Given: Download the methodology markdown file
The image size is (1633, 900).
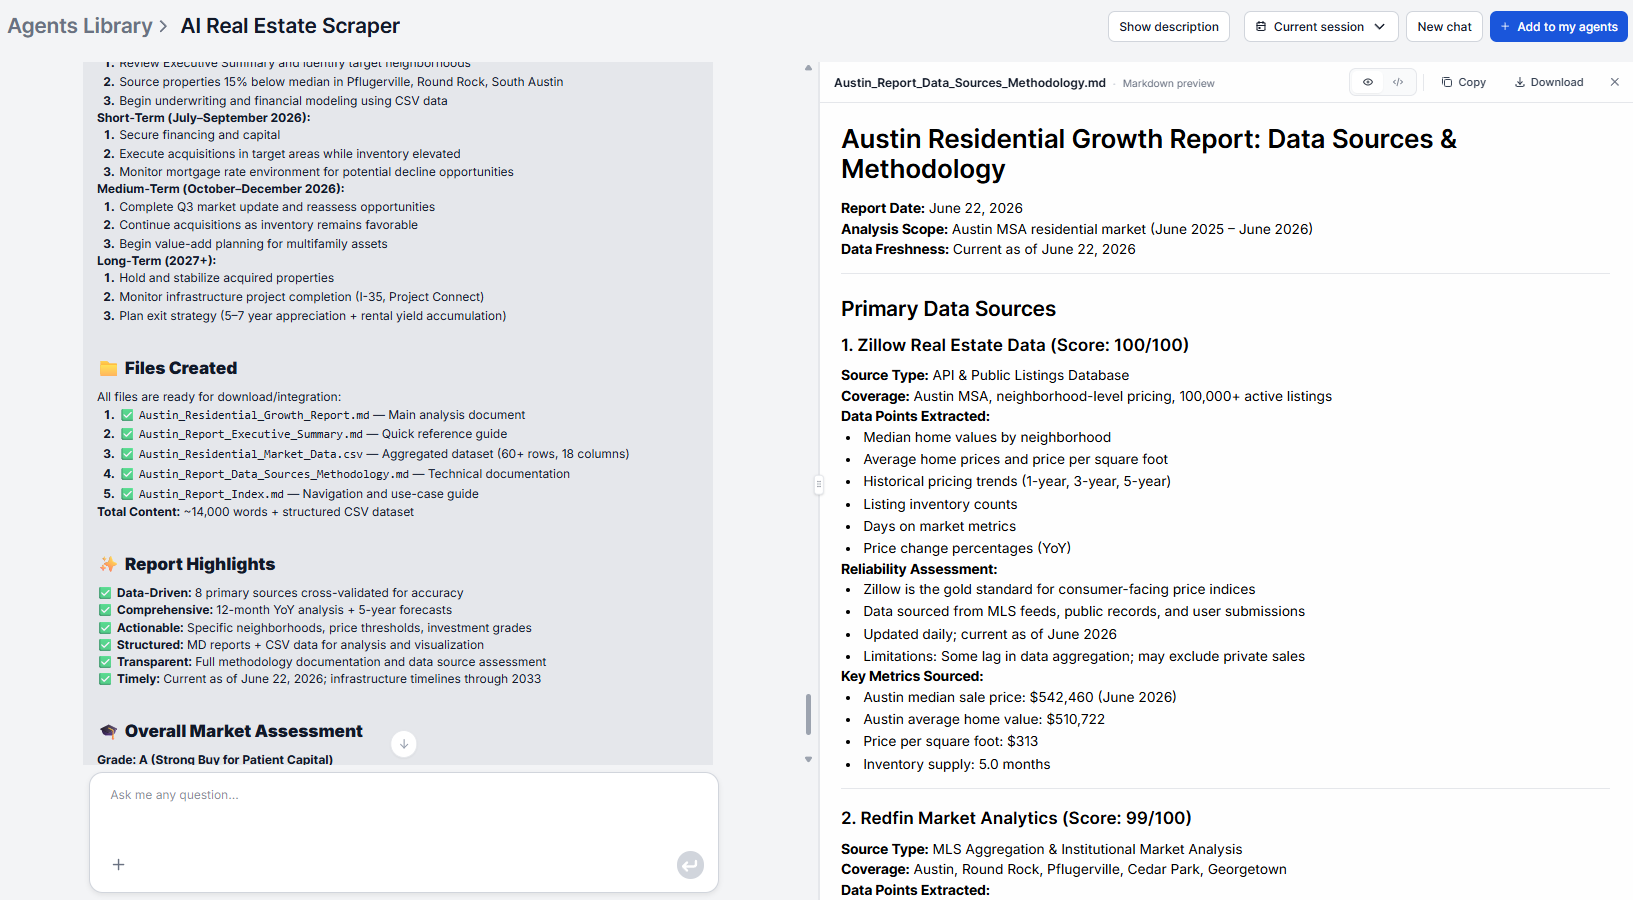Looking at the screenshot, I should (1549, 82).
